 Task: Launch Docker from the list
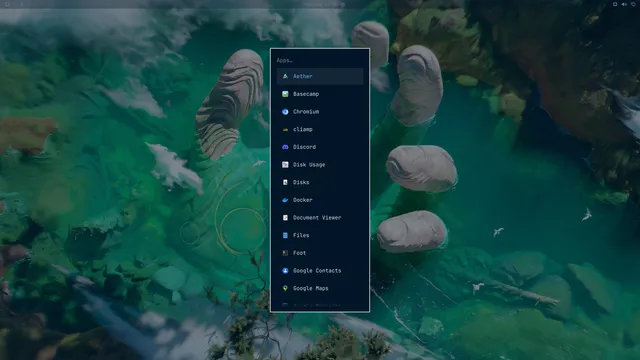click(320, 200)
